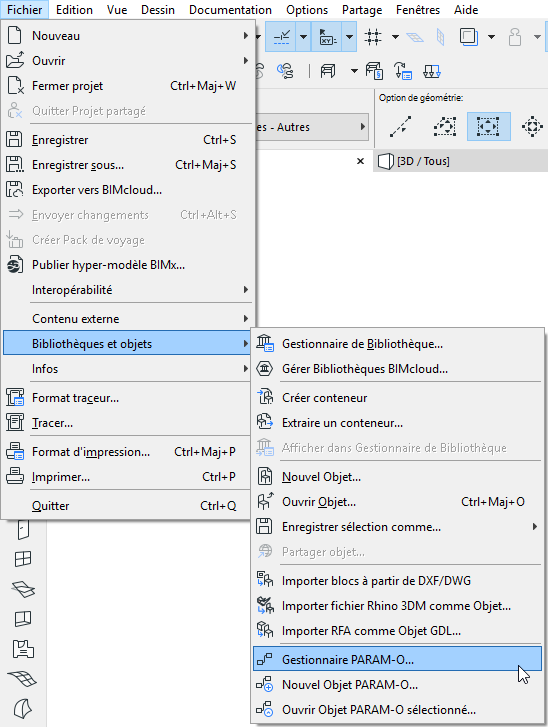Viewport: 548px width, 727px height.
Task: Choose Imprimer... menu item
Action: [128, 477]
